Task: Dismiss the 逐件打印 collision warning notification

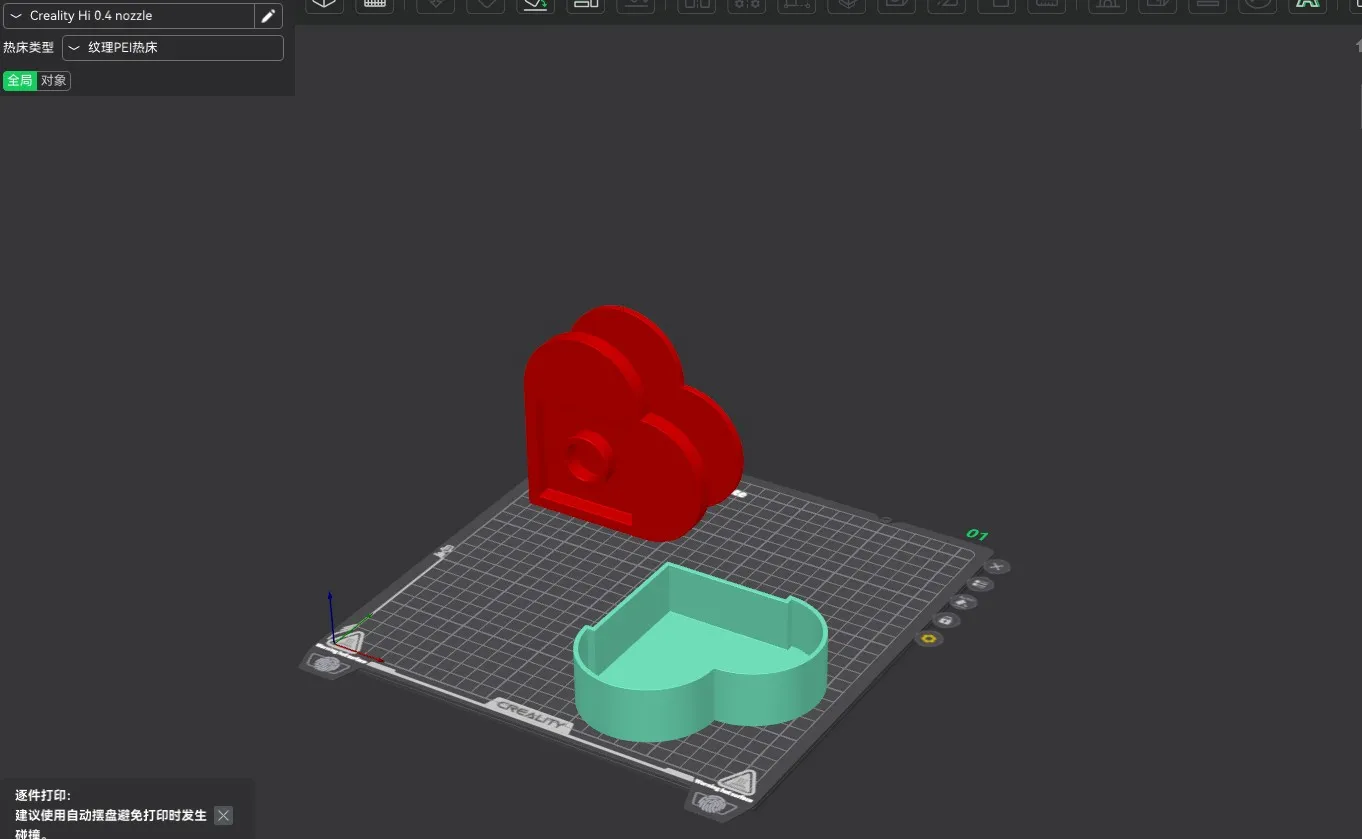Action: pos(223,815)
